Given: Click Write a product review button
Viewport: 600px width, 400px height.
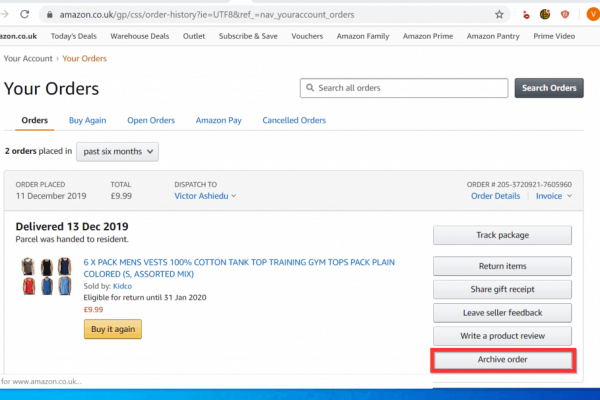Looking at the screenshot, I should click(502, 336).
